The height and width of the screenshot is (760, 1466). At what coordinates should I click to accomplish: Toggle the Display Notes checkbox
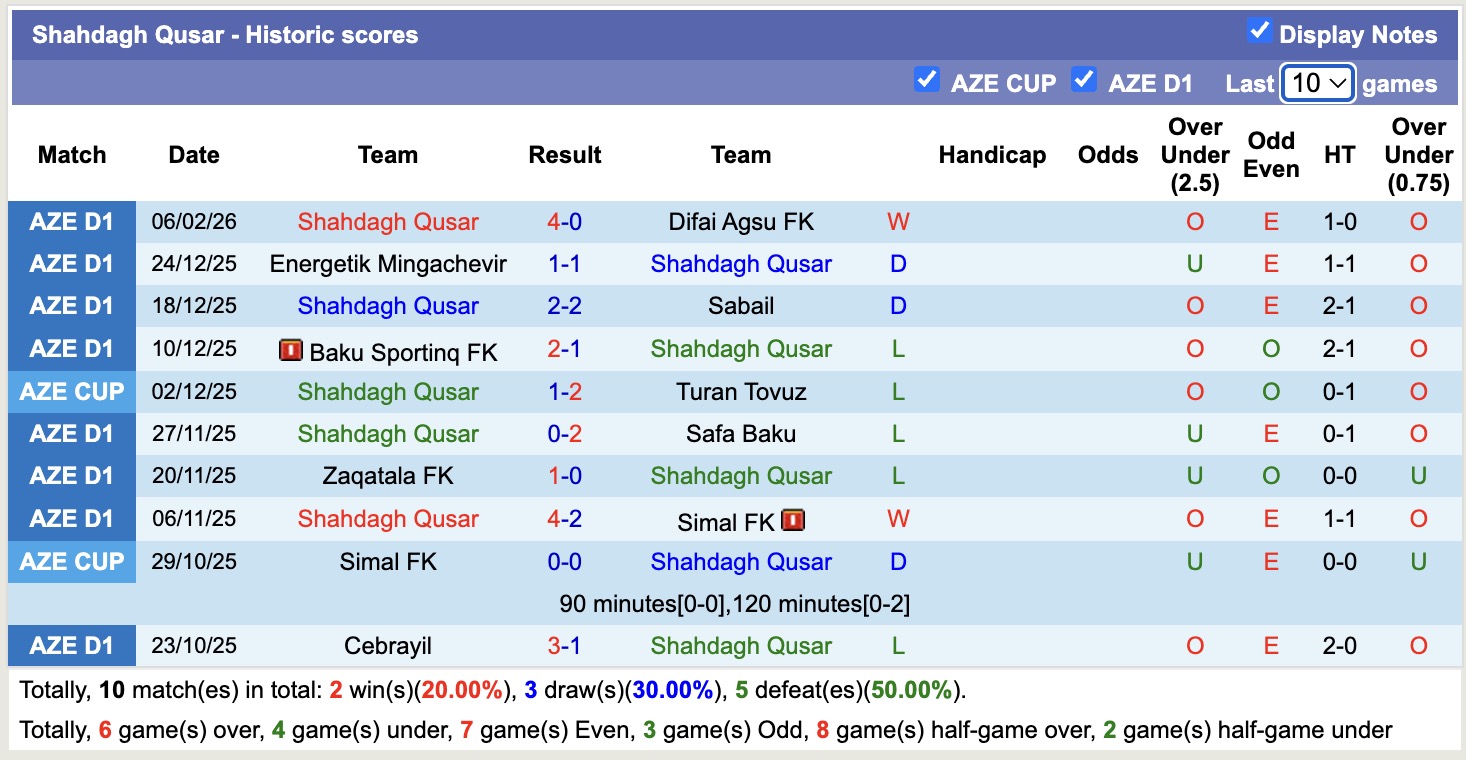pos(1259,32)
